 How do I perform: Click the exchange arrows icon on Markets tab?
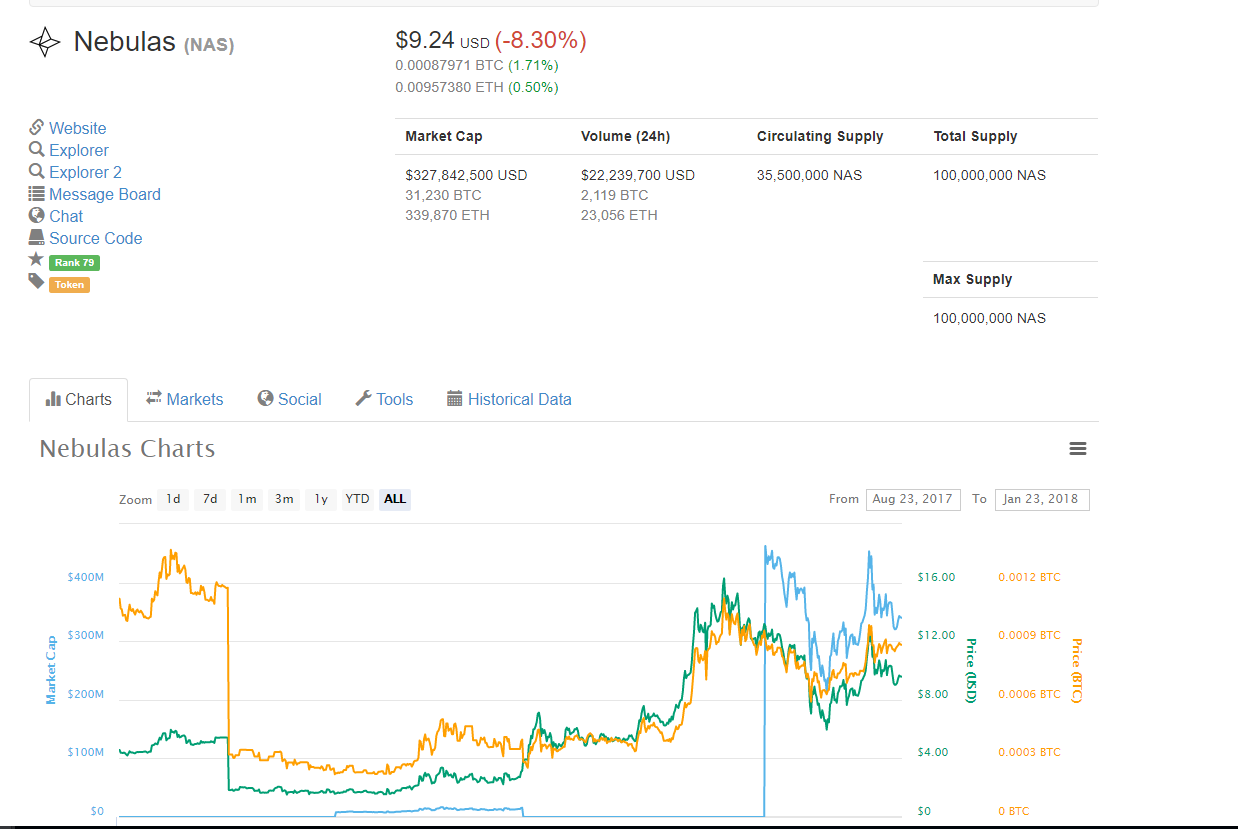pos(154,398)
